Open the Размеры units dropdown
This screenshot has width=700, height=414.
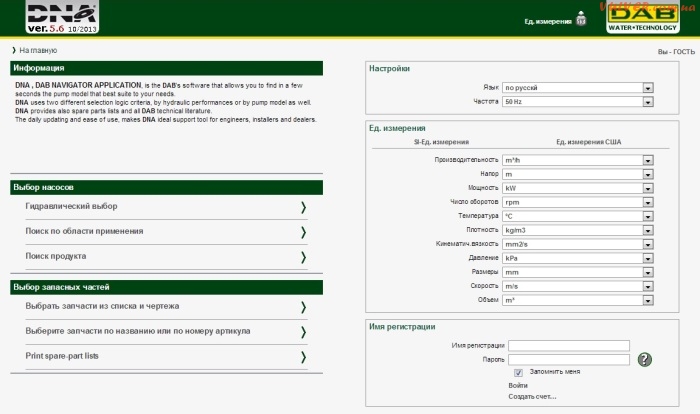tap(578, 272)
